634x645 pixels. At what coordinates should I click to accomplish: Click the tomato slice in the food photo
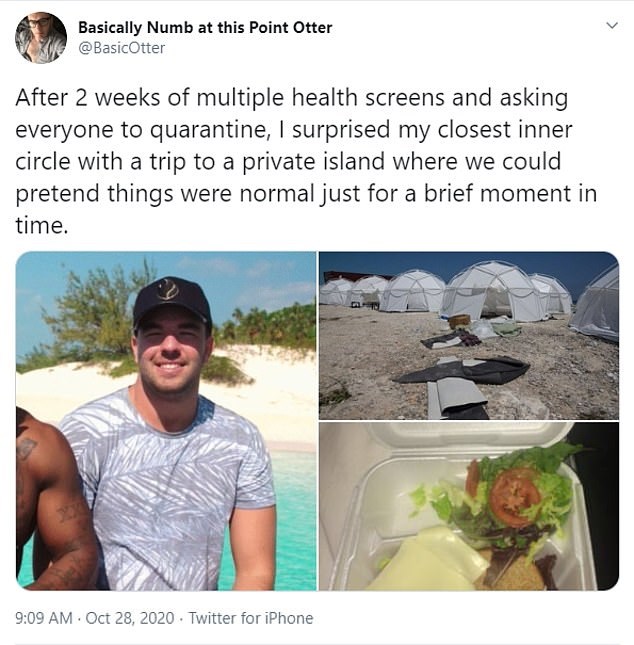click(x=516, y=495)
